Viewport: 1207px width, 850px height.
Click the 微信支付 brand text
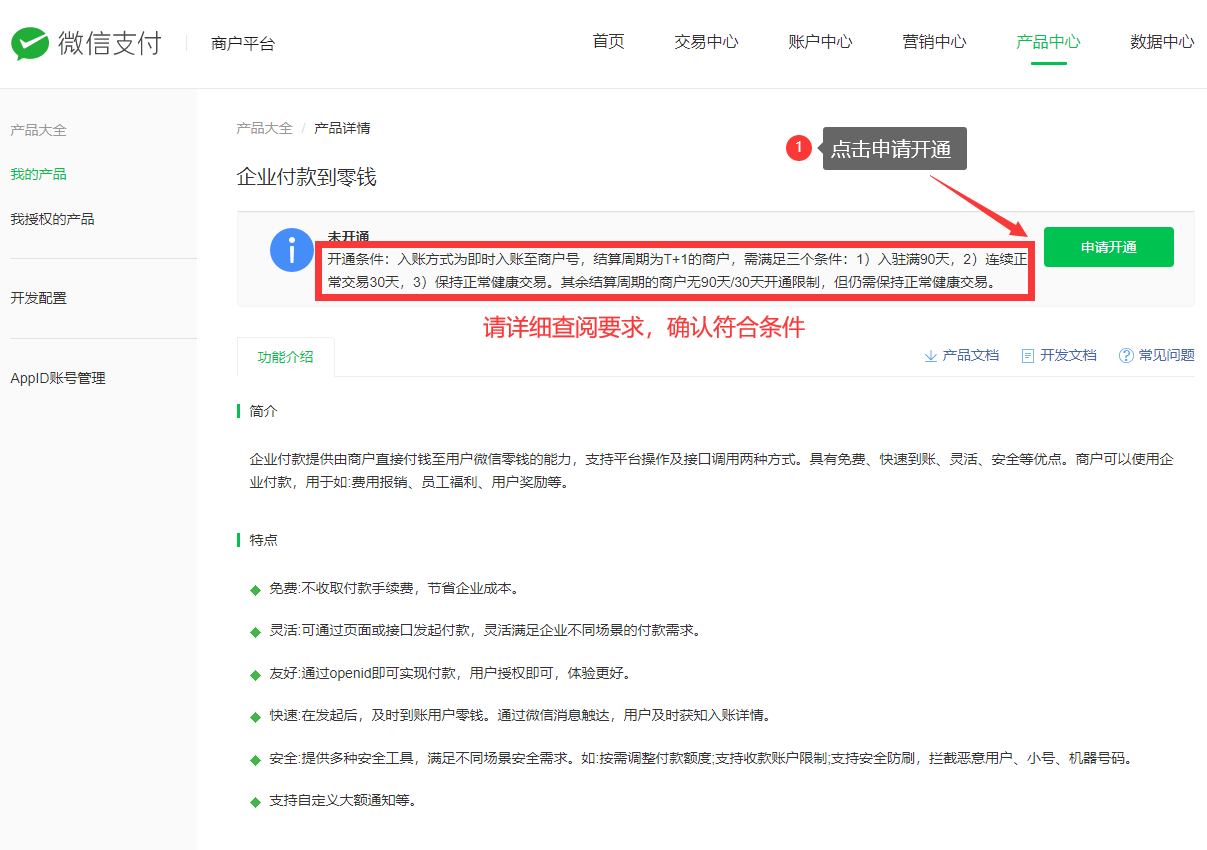109,43
